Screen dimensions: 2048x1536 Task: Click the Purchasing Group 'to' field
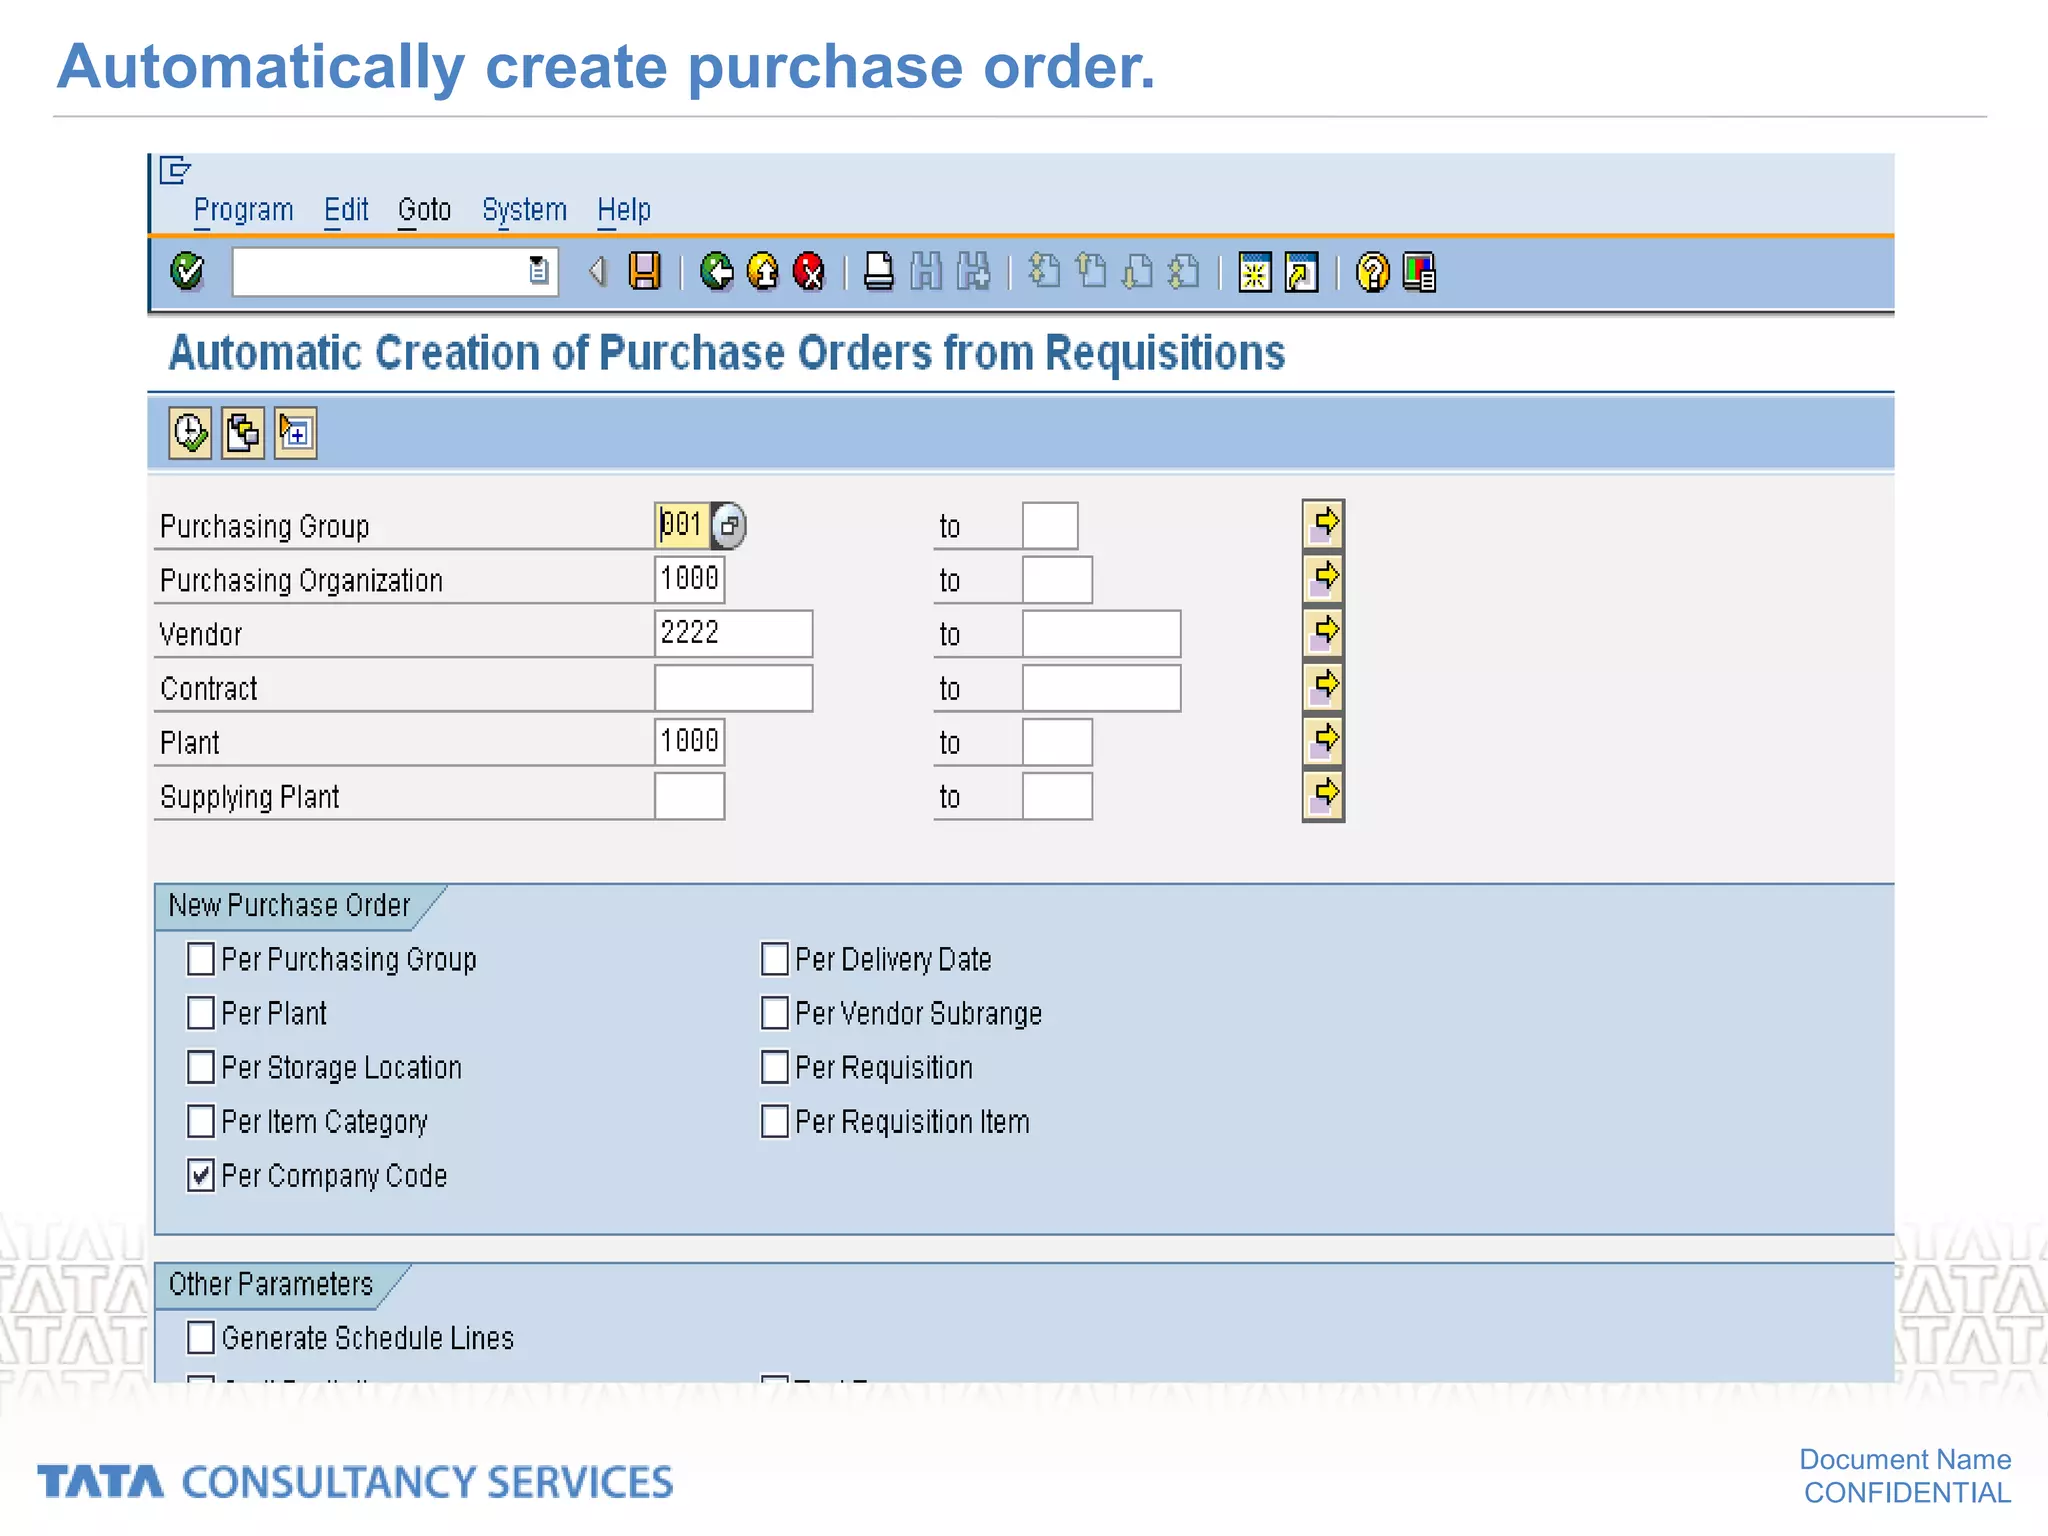pos(1050,525)
